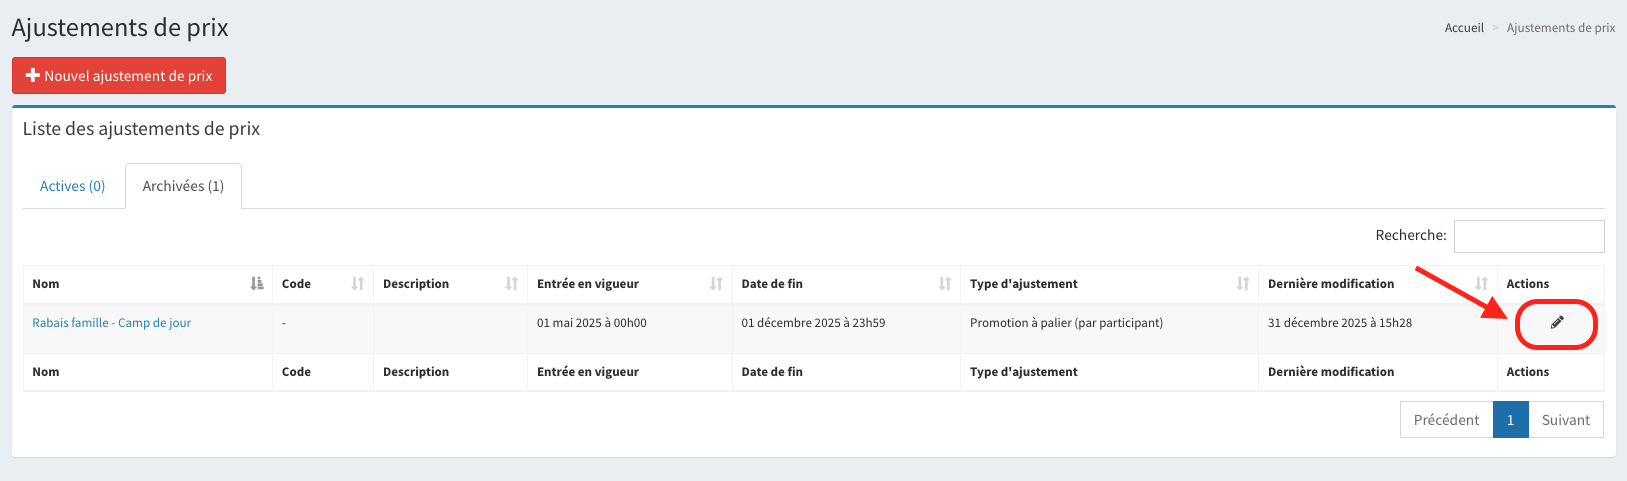Sort by Type d'ajustement column
The height and width of the screenshot is (481, 1627).
[1110, 284]
